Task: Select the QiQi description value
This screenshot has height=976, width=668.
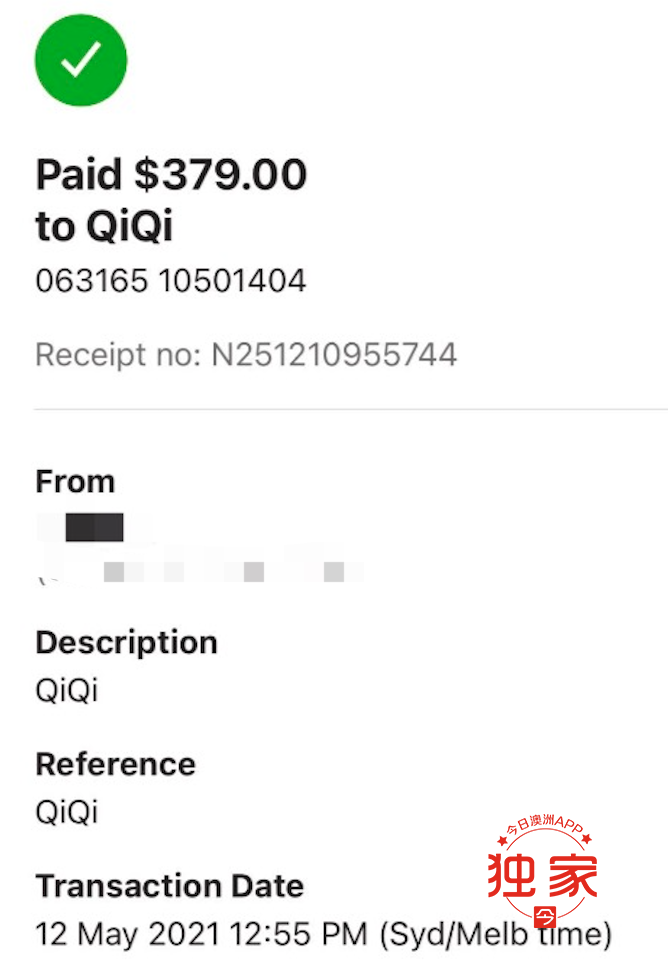Action: pyautogui.click(x=67, y=690)
